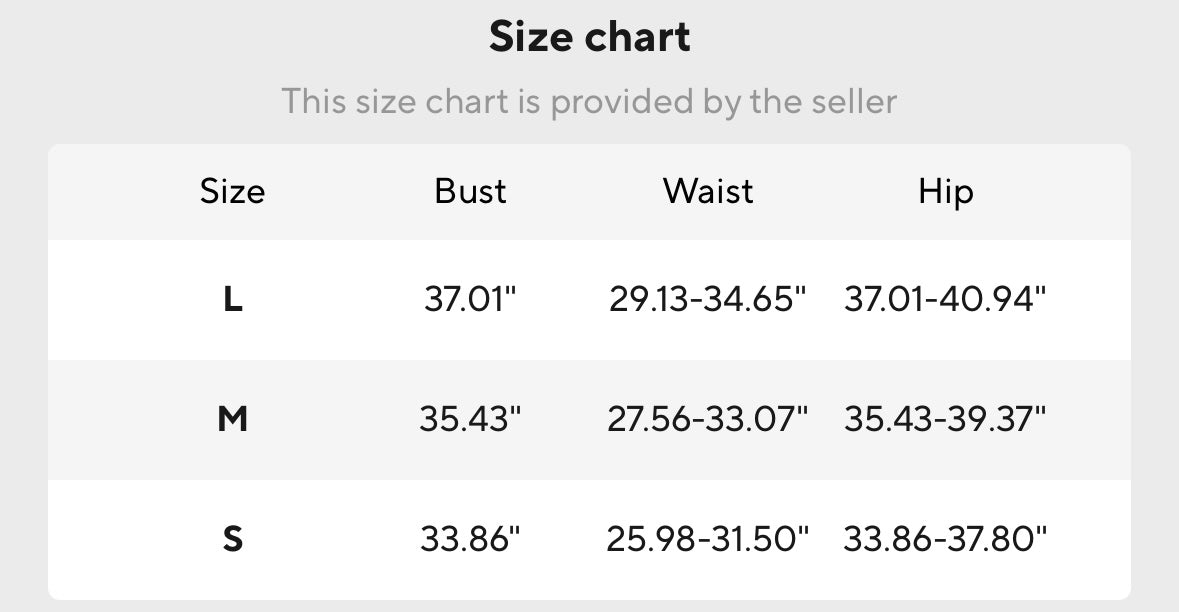This screenshot has width=1179, height=612.
Task: Select the Bust column header
Action: (x=470, y=191)
